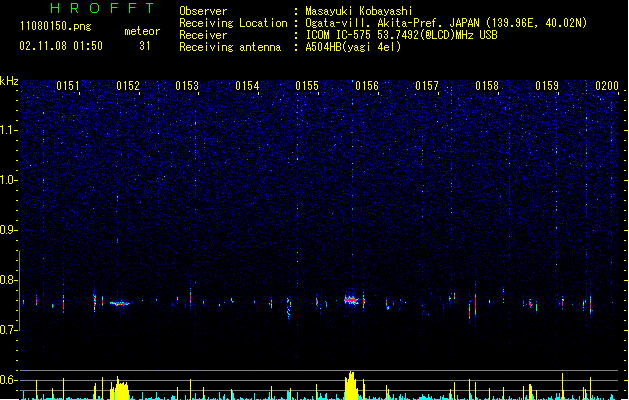
Task: Click the HROFFT title text
Action: pyautogui.click(x=103, y=8)
